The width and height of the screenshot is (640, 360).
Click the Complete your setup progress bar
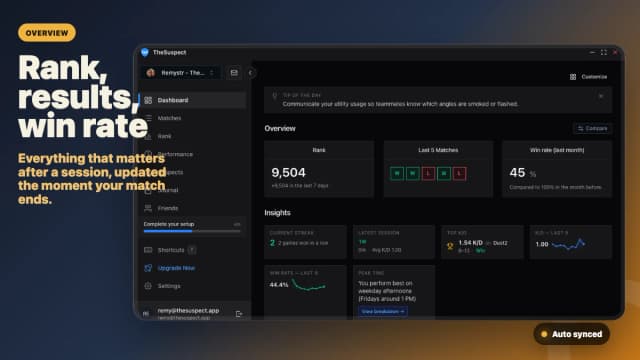tap(192, 231)
